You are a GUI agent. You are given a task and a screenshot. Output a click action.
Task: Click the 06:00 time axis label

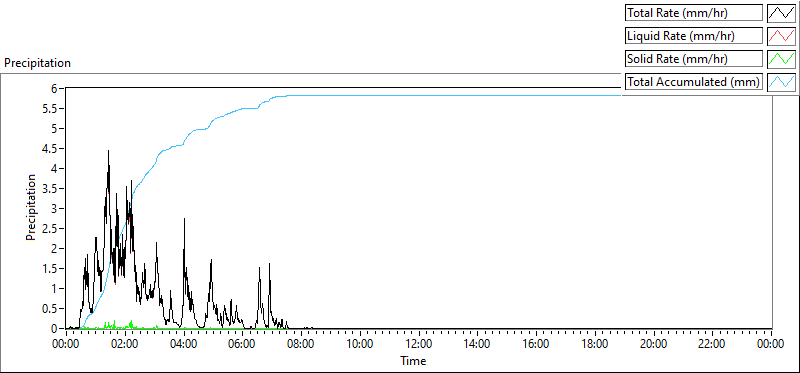(242, 344)
